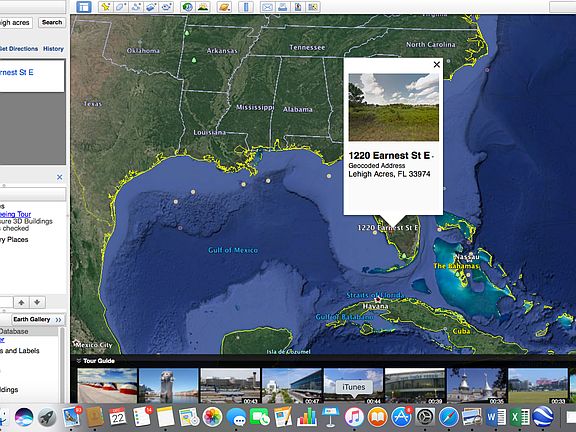Open Microsoft Word in the dock

click(496, 417)
